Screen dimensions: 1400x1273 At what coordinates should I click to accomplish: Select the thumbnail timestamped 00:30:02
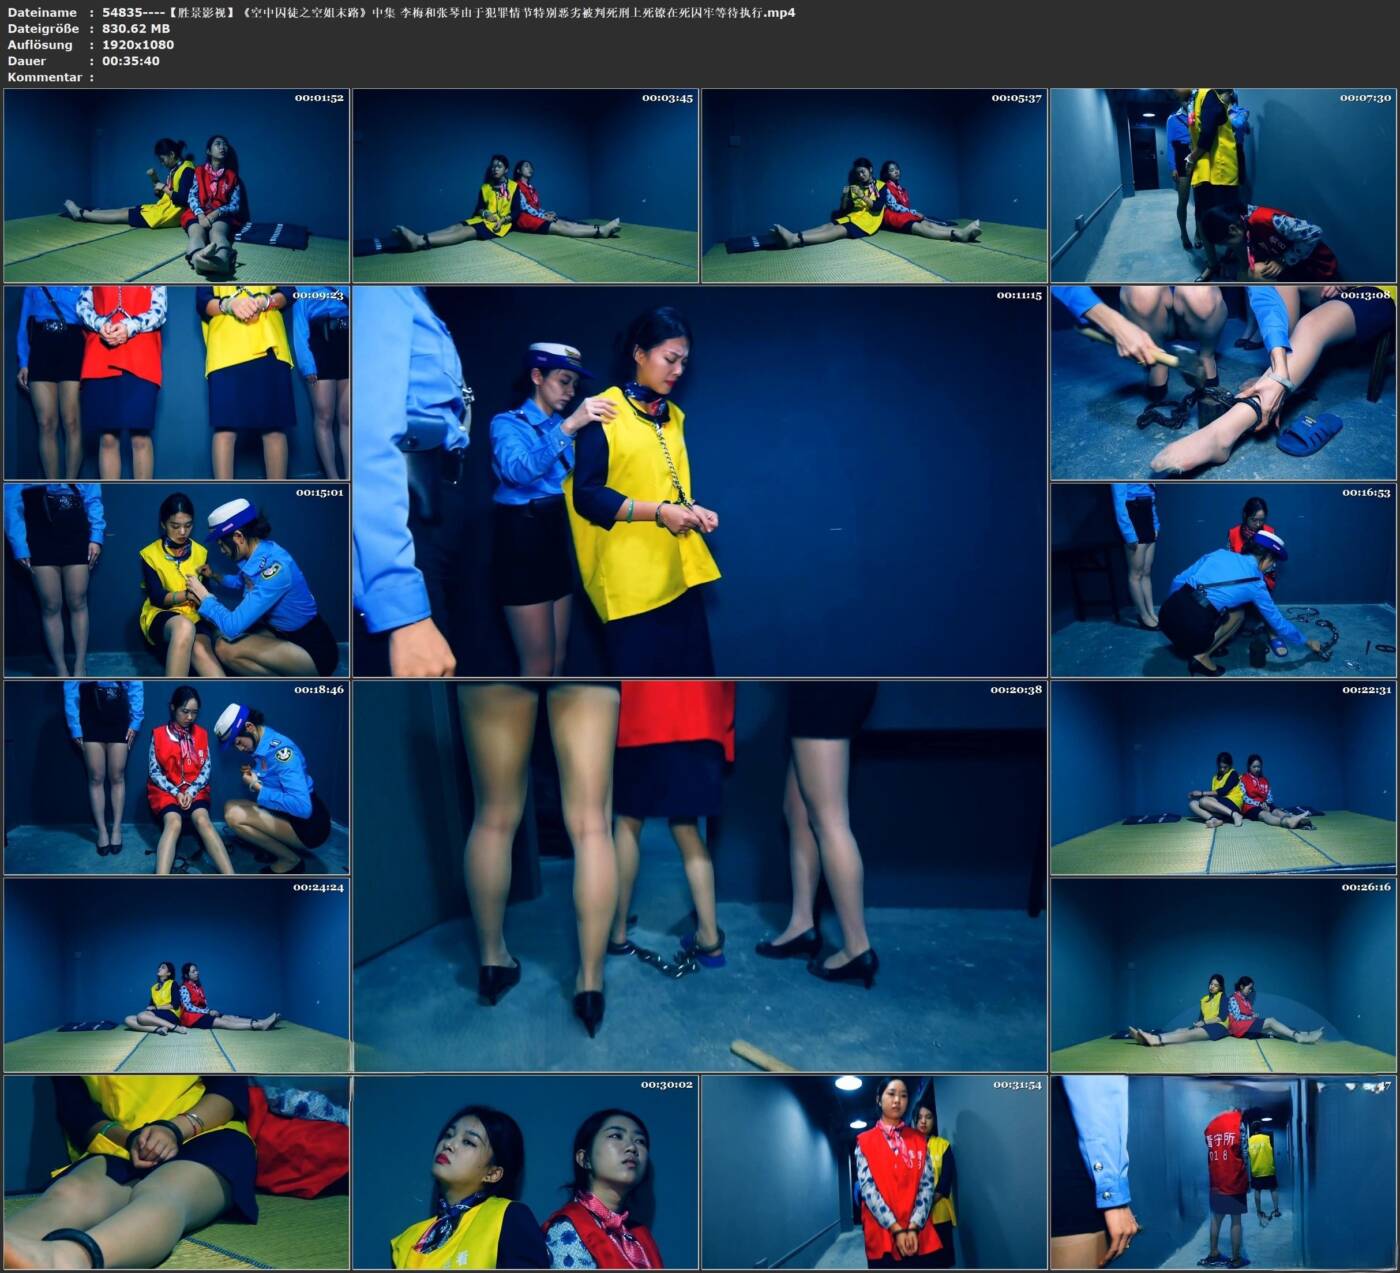525,1172
